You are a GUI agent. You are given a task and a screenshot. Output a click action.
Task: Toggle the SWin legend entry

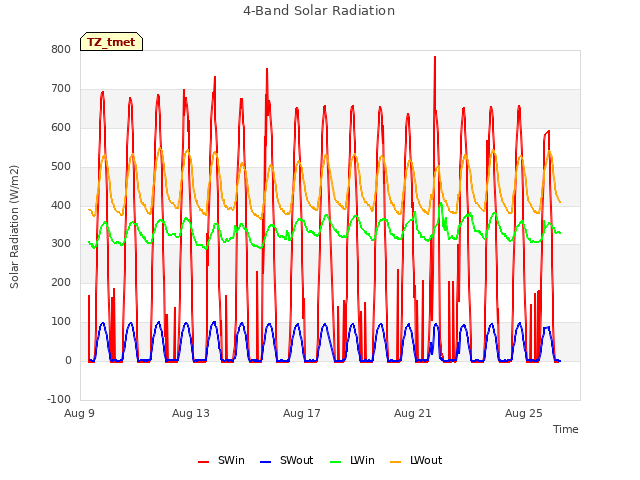(x=221, y=460)
